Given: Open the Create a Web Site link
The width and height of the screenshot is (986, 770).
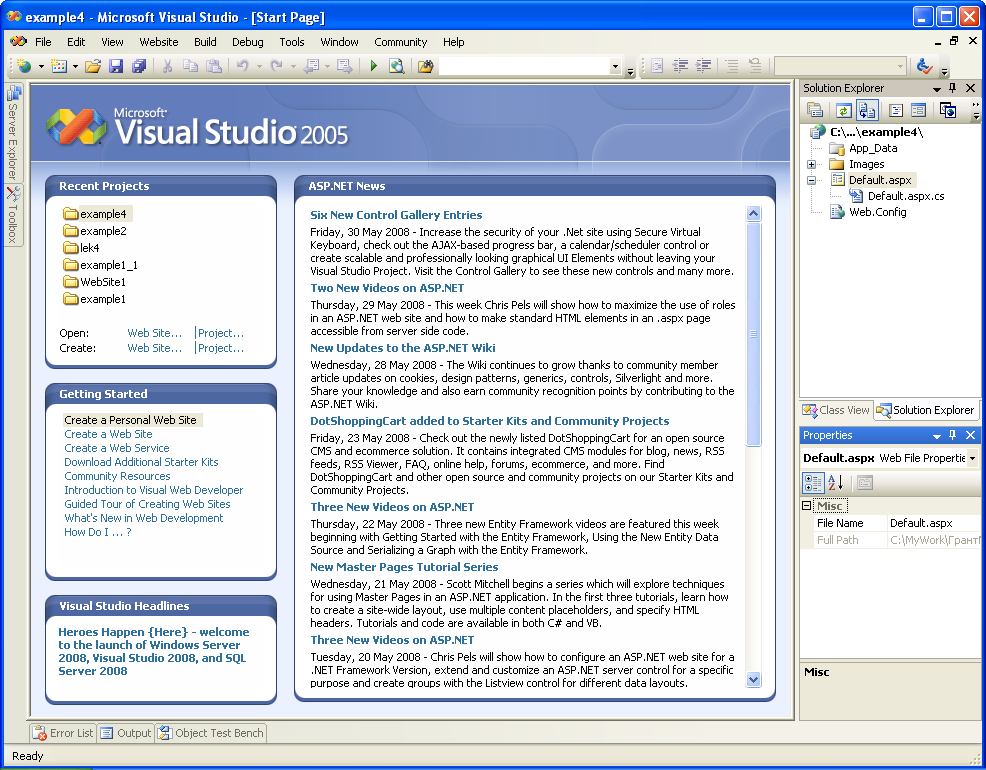Looking at the screenshot, I should pos(107,434).
